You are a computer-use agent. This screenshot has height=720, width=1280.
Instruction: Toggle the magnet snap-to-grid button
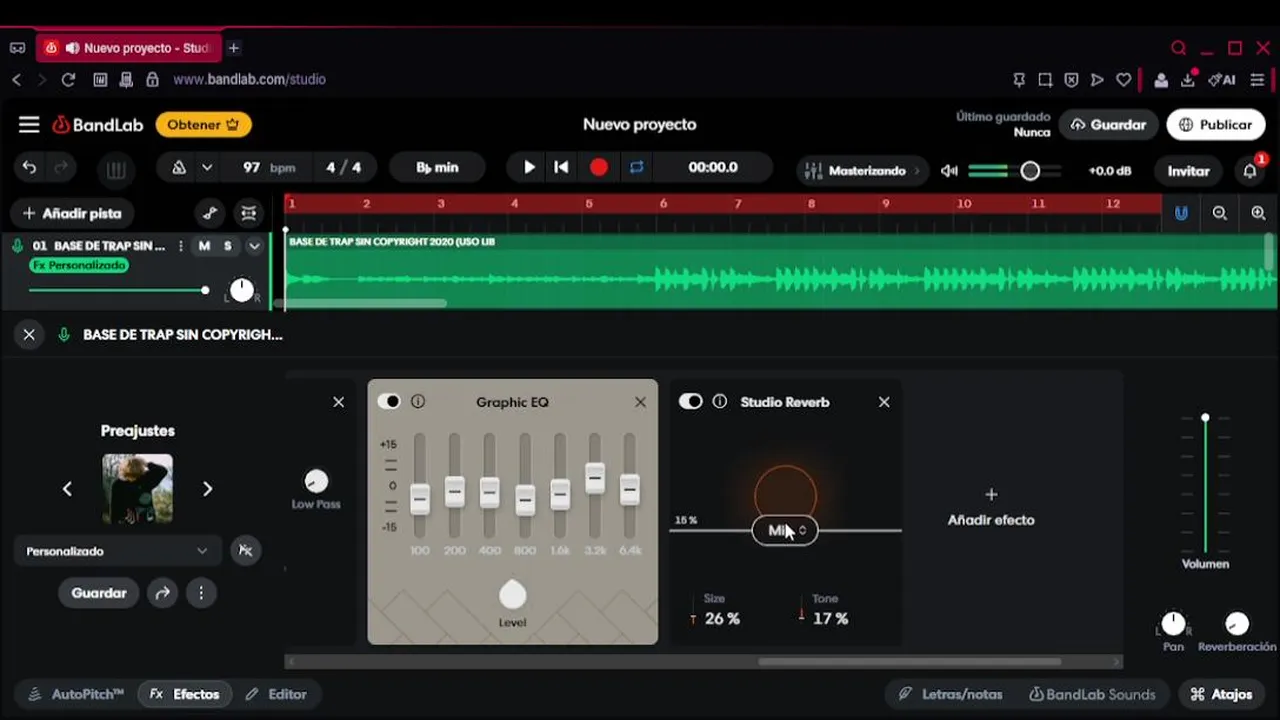[1181, 213]
